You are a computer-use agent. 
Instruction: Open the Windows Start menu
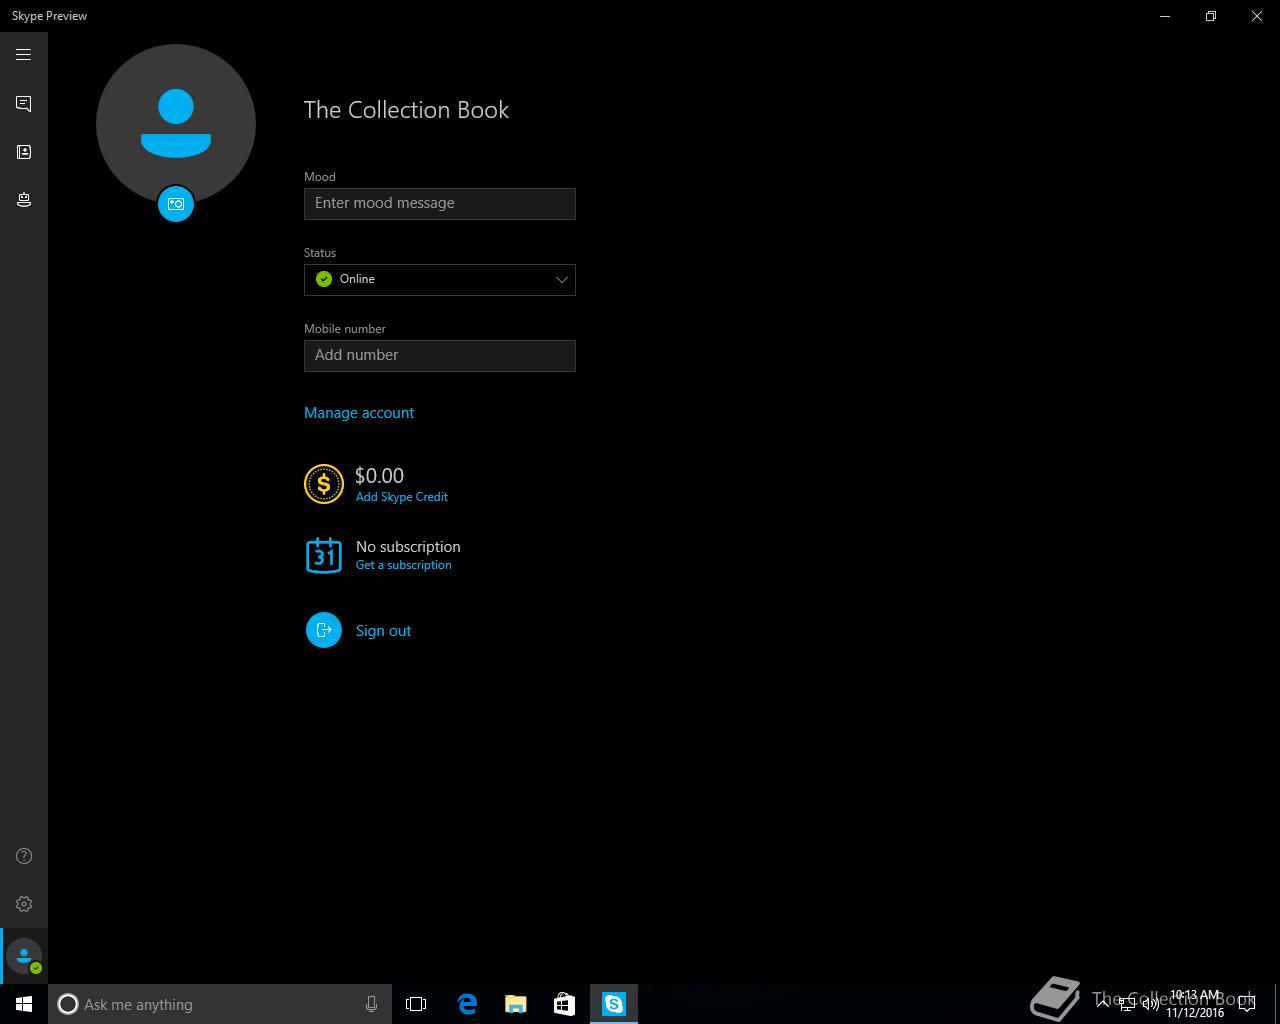click(24, 1004)
